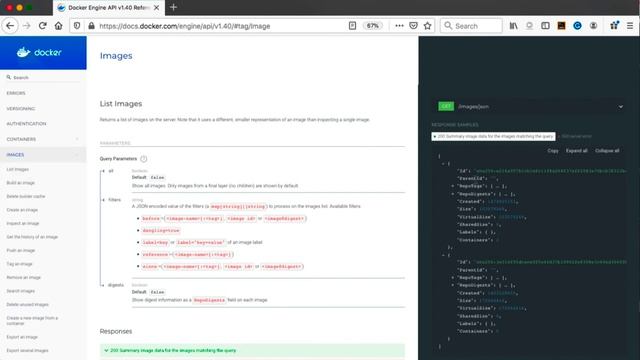640x360 pixels.
Task: Reload the Docker docs page
Action: 42,26
